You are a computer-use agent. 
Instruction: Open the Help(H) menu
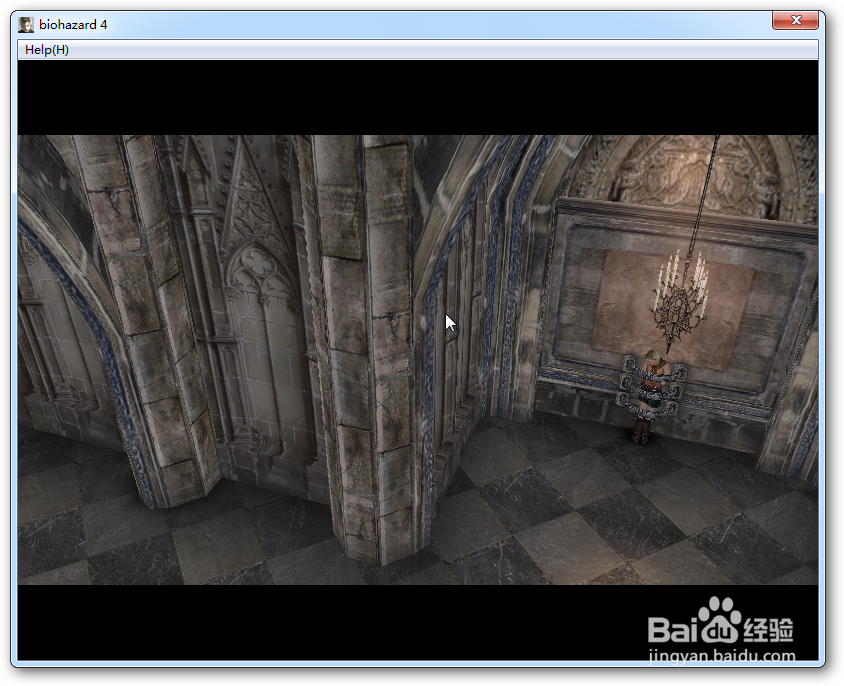click(x=47, y=50)
